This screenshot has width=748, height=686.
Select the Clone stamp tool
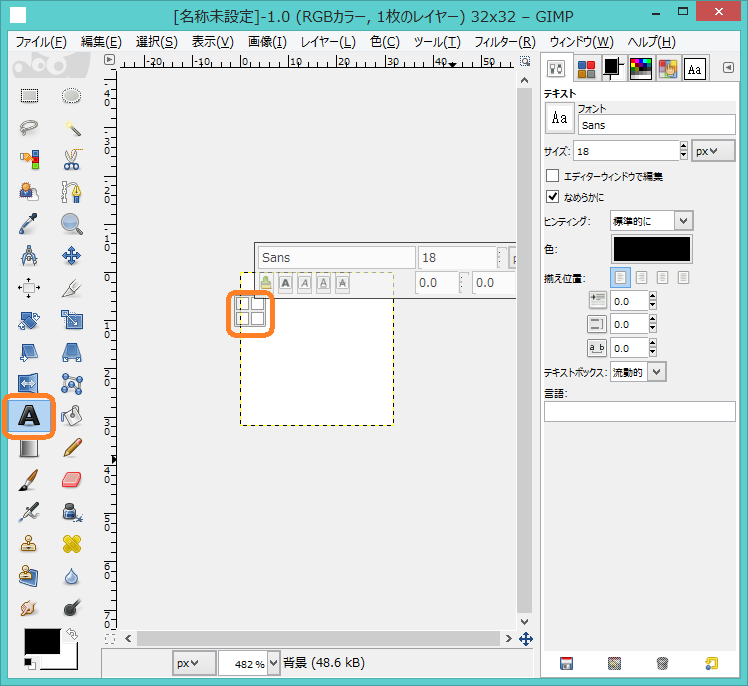tap(29, 544)
